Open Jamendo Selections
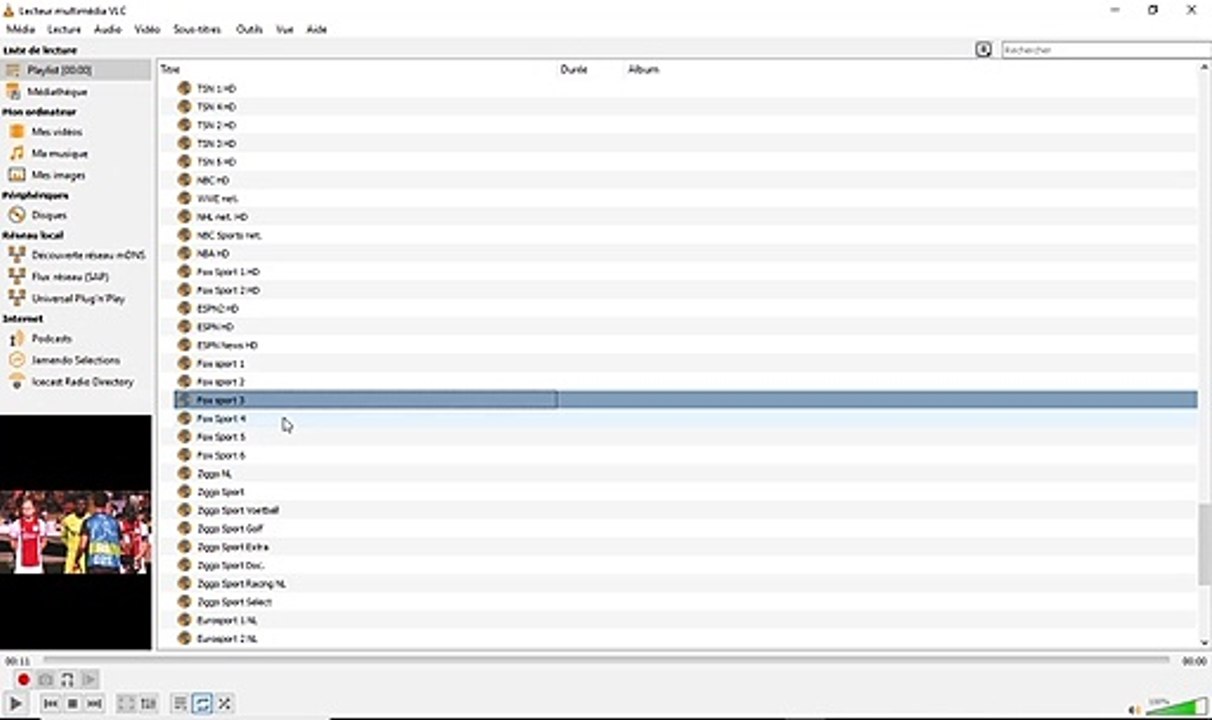 coord(76,360)
